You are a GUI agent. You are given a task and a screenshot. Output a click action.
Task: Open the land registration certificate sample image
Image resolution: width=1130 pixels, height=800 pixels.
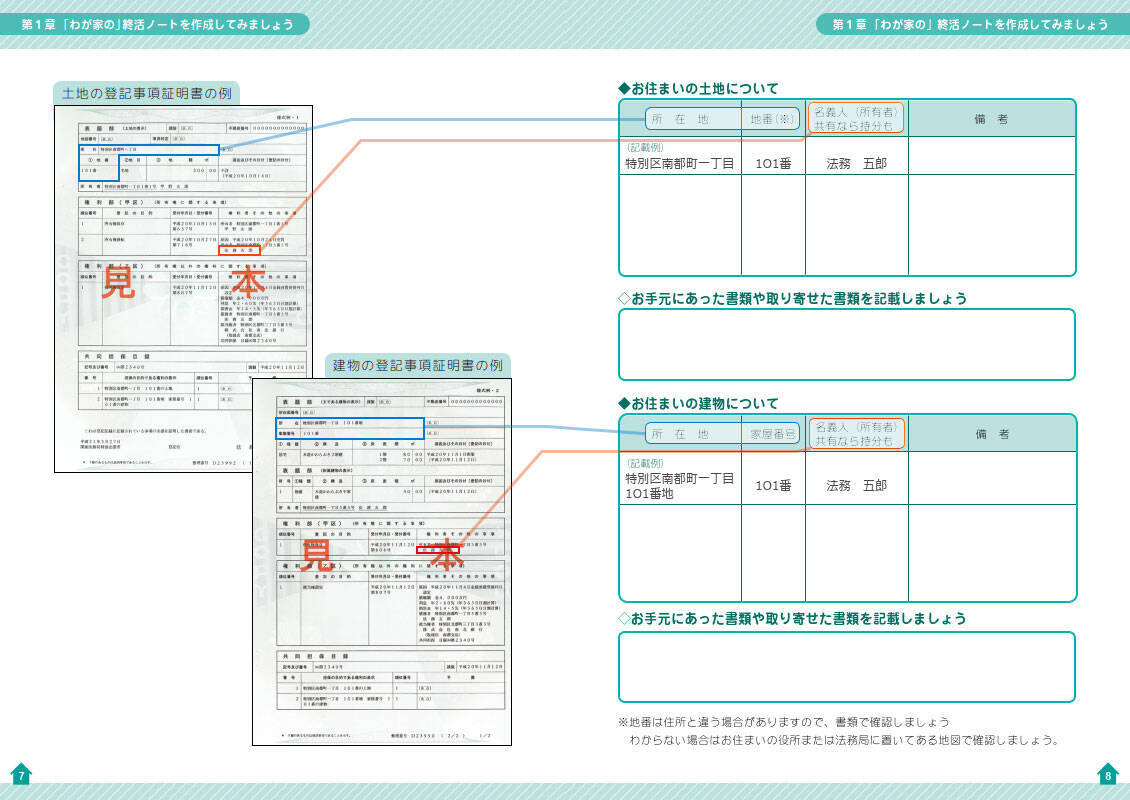[x=183, y=288]
